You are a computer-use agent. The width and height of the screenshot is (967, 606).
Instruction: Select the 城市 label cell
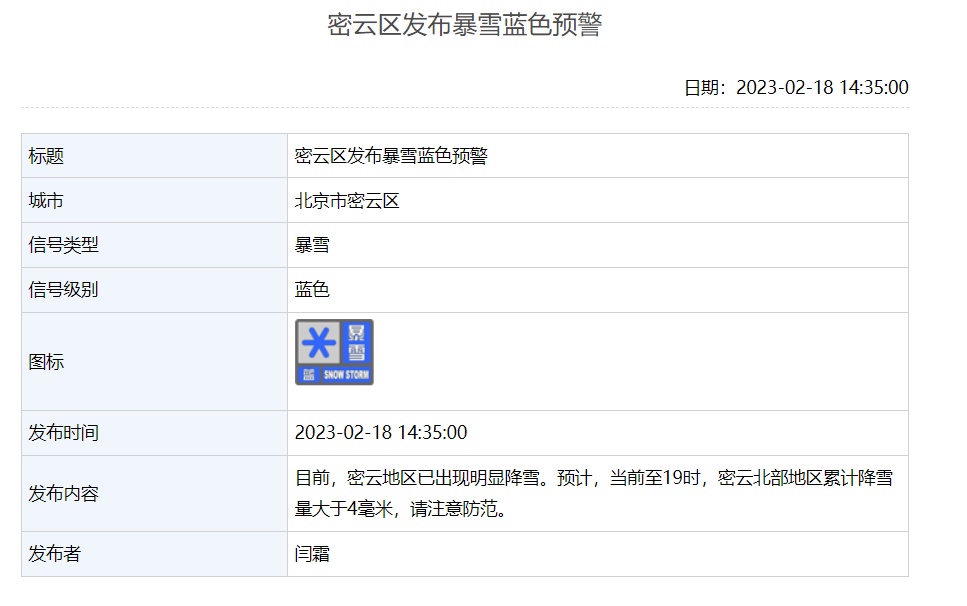pyautogui.click(x=46, y=201)
